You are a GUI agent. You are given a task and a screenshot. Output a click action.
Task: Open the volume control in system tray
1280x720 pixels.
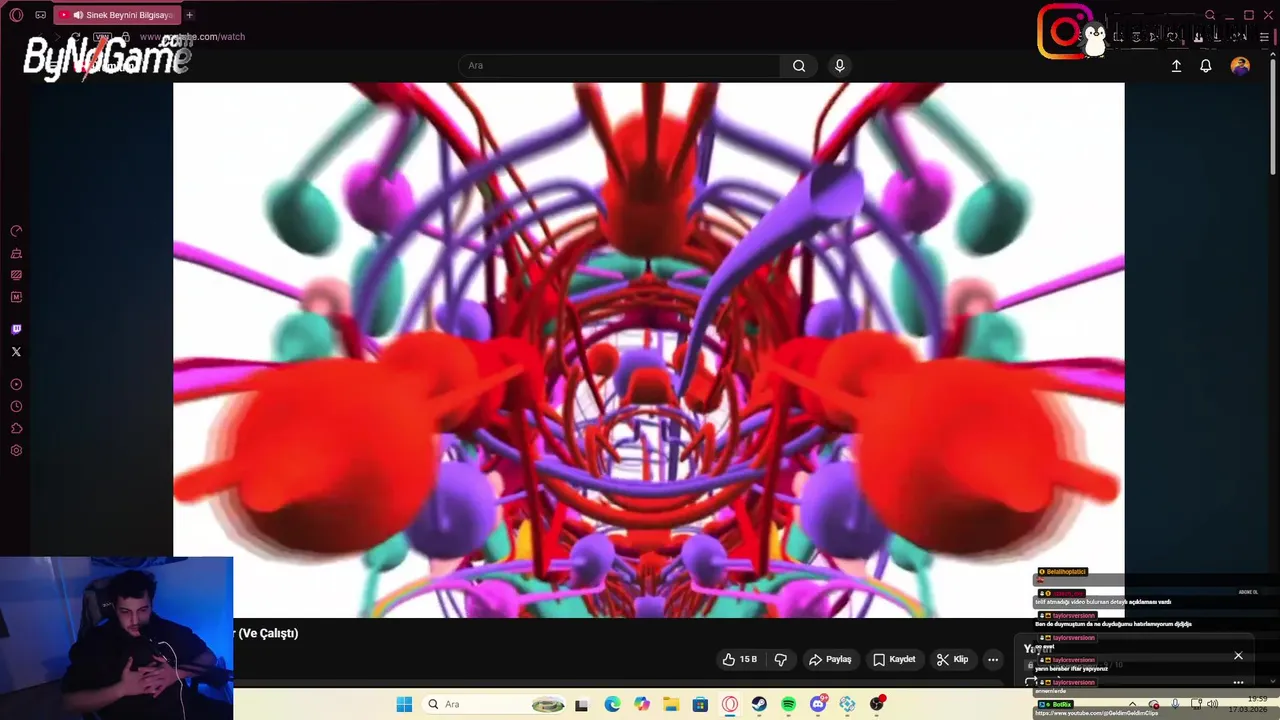tap(1212, 704)
